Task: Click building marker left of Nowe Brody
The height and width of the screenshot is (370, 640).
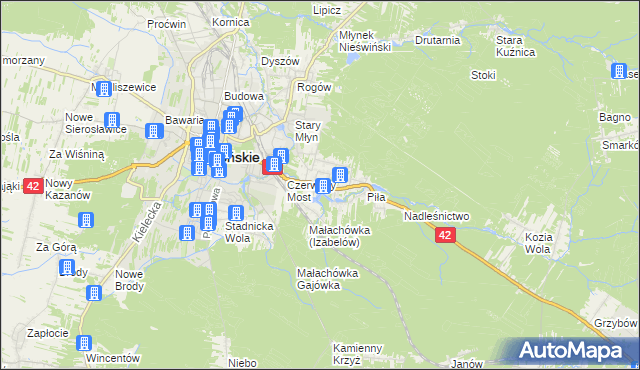Action: [x=94, y=293]
